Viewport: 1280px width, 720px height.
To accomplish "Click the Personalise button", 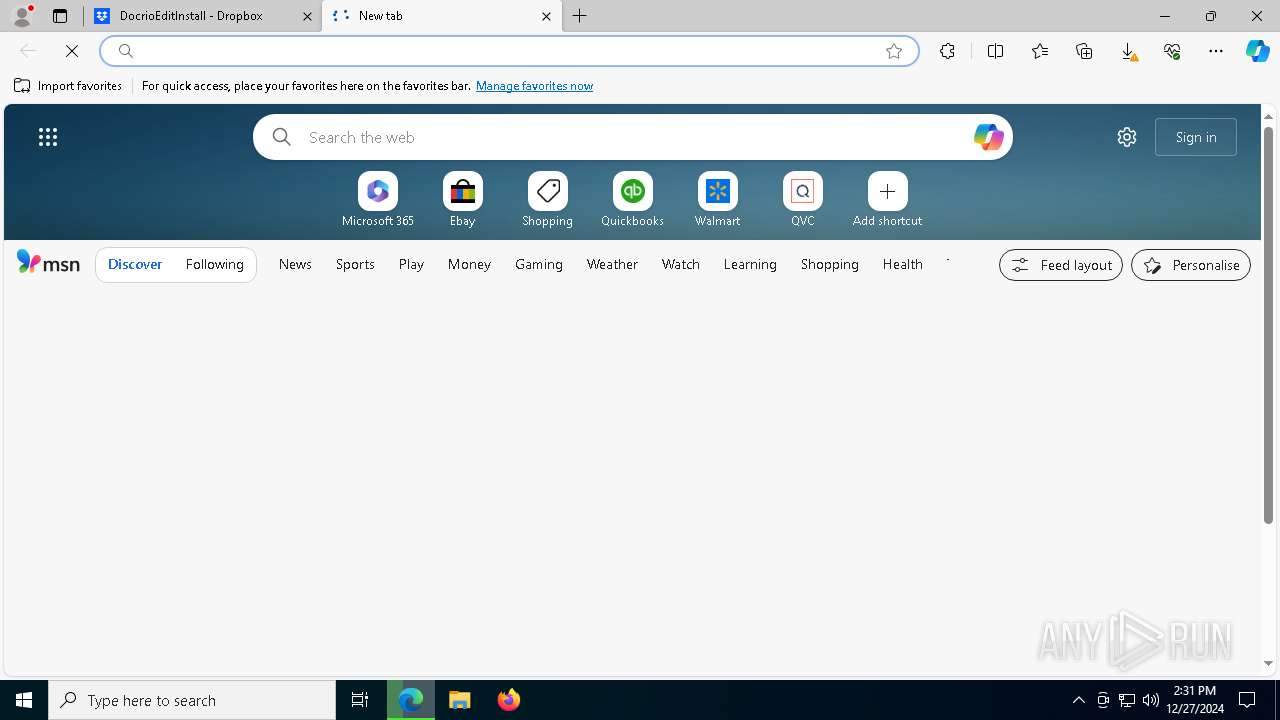I will 1191,265.
